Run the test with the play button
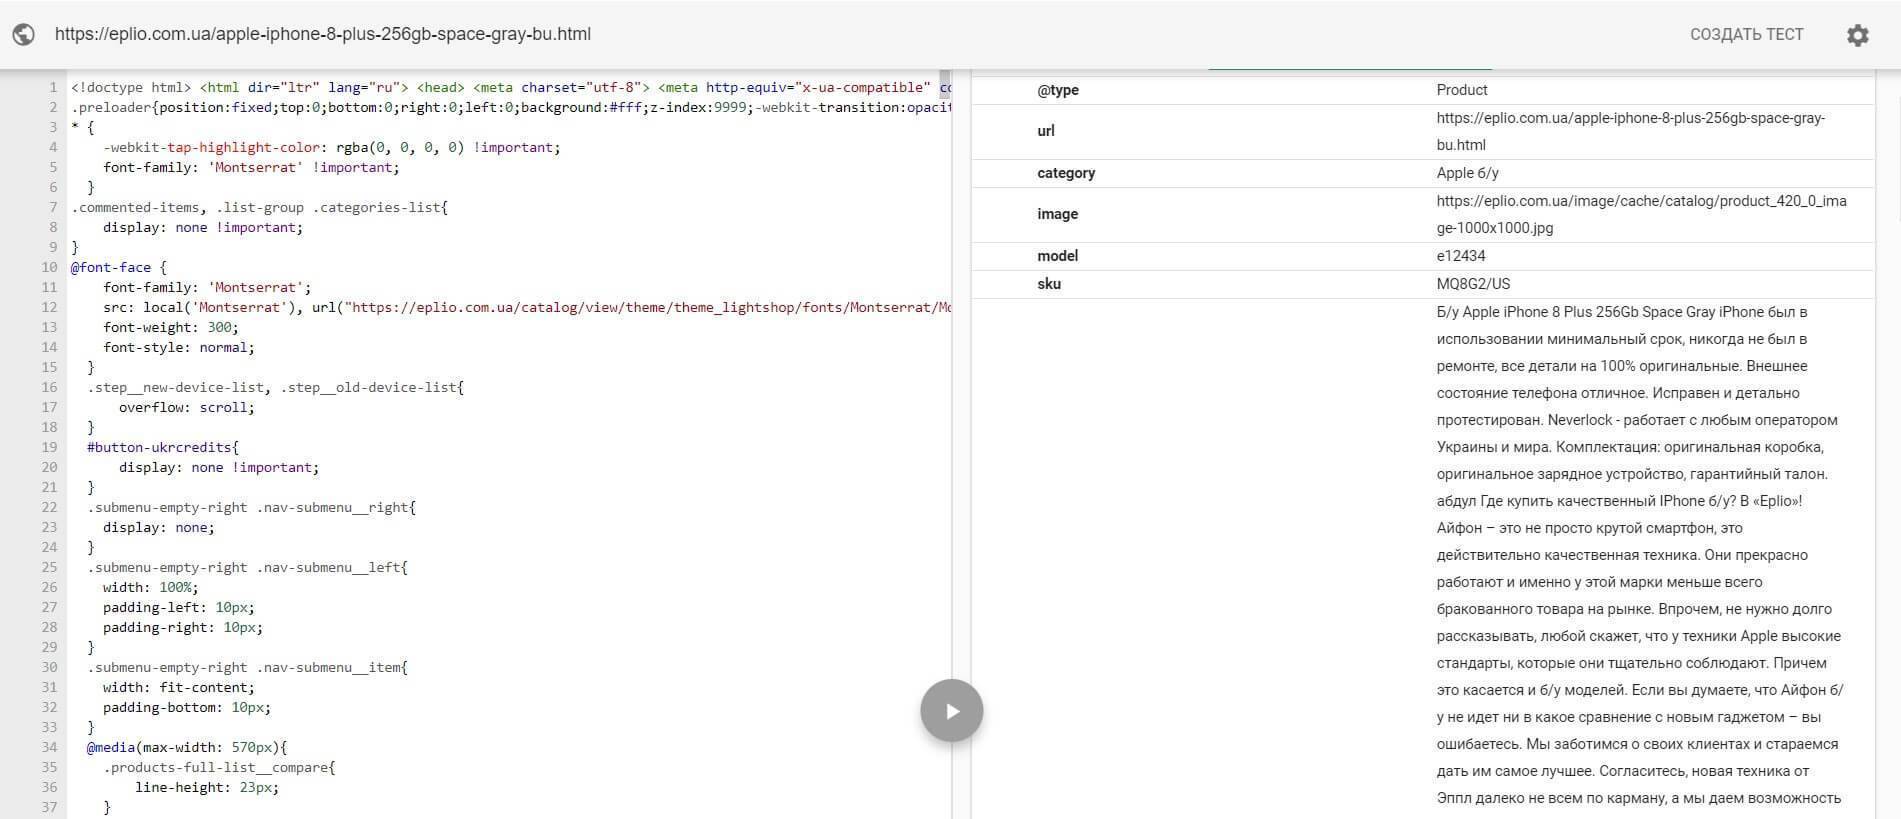 (x=951, y=710)
